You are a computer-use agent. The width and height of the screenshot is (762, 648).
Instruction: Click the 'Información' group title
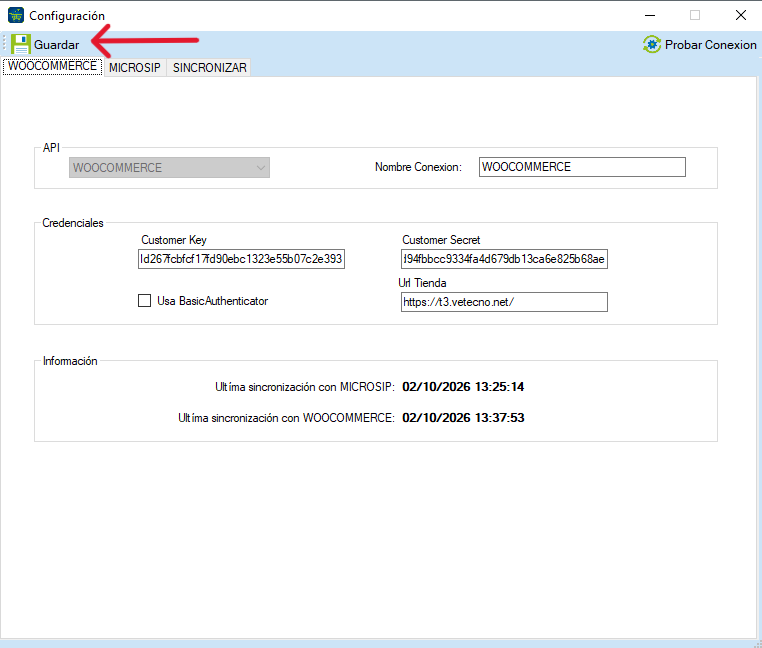click(x=70, y=361)
